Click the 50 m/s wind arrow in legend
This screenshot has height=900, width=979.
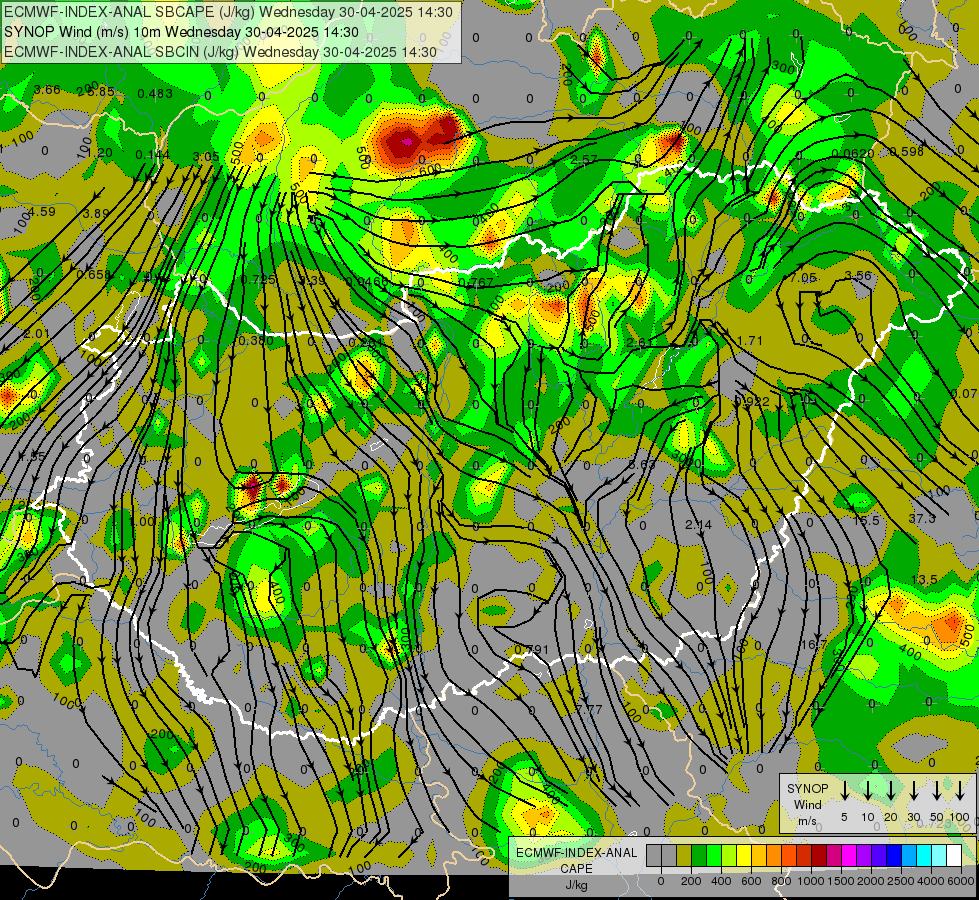pyautogui.click(x=937, y=791)
